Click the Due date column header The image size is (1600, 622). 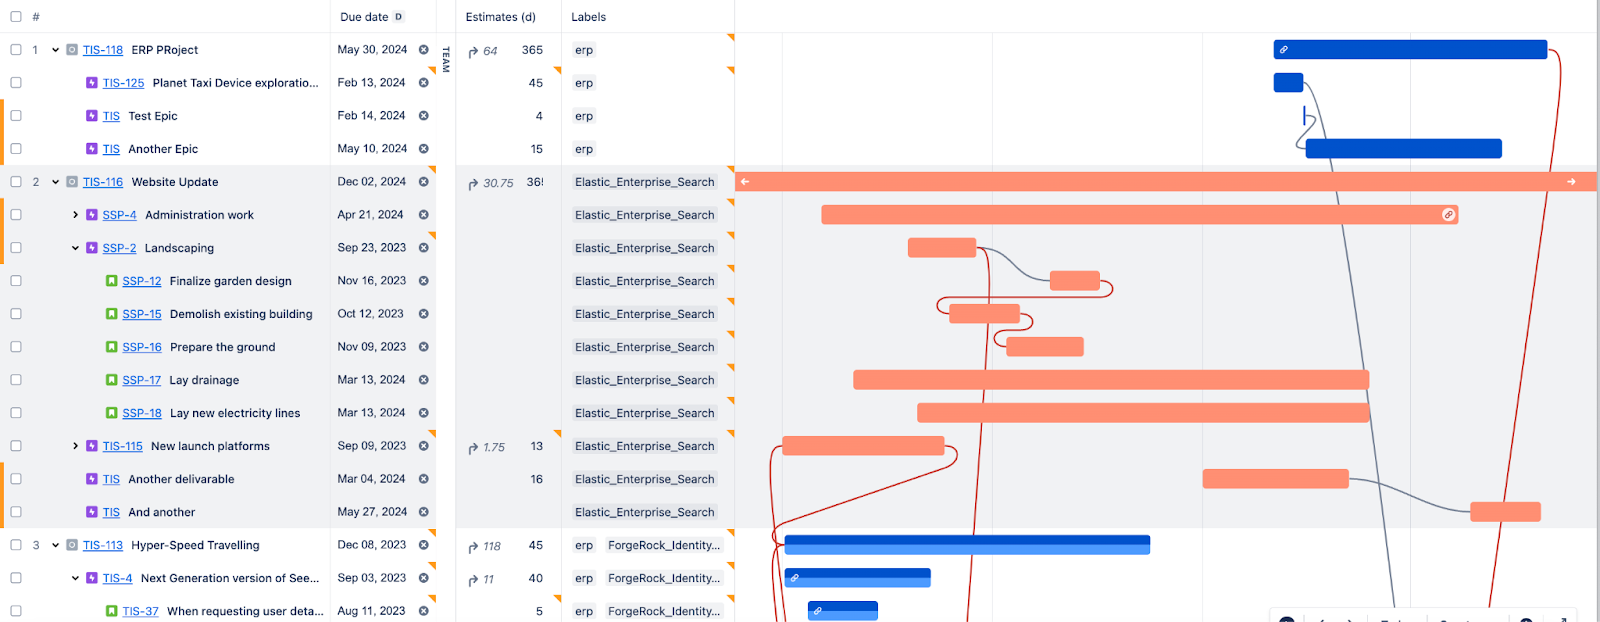(364, 17)
